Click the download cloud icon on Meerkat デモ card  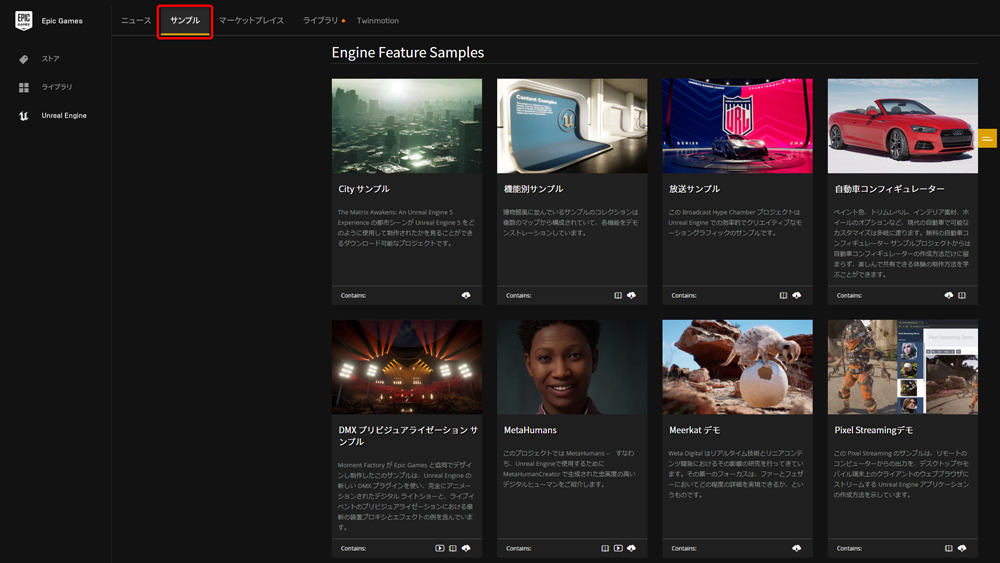tap(797, 548)
